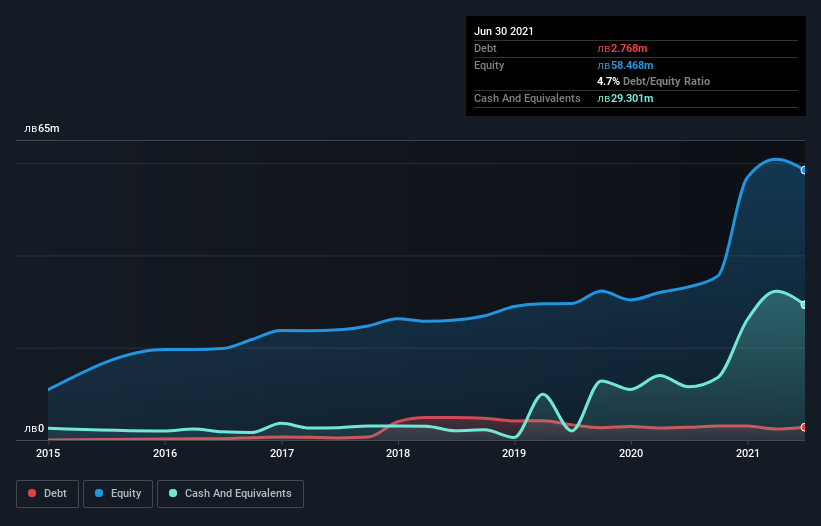Click the Equity data point marker at chart end
Viewport: 821px width, 526px height.
click(804, 170)
